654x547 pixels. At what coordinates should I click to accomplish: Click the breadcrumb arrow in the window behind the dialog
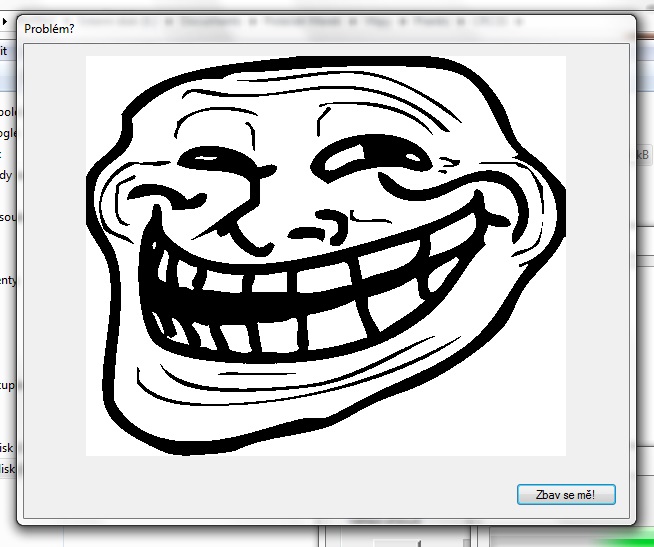click(x=5, y=21)
